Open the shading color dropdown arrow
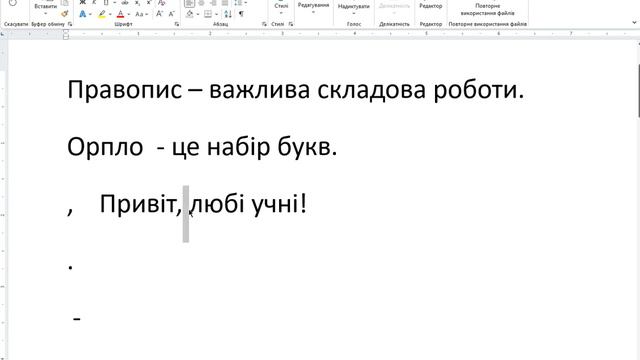 pos(198,15)
